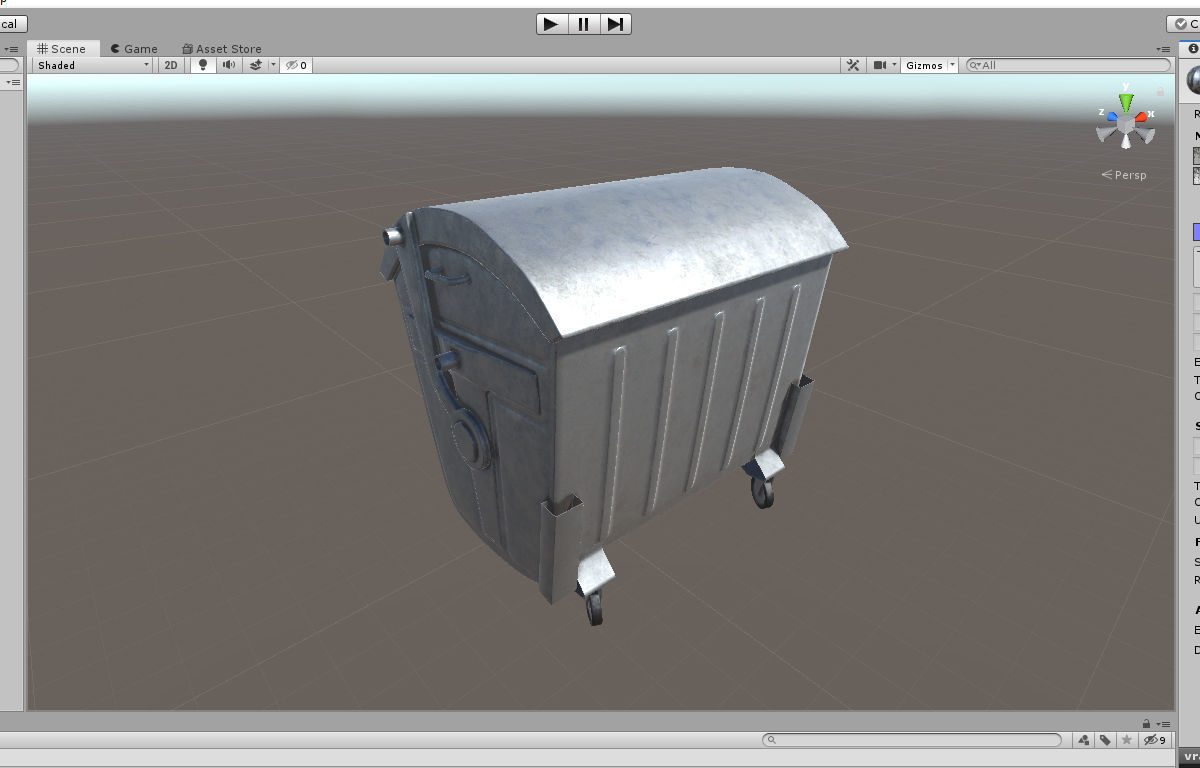Toggle scene audio with the speaker icon

click(x=229, y=65)
